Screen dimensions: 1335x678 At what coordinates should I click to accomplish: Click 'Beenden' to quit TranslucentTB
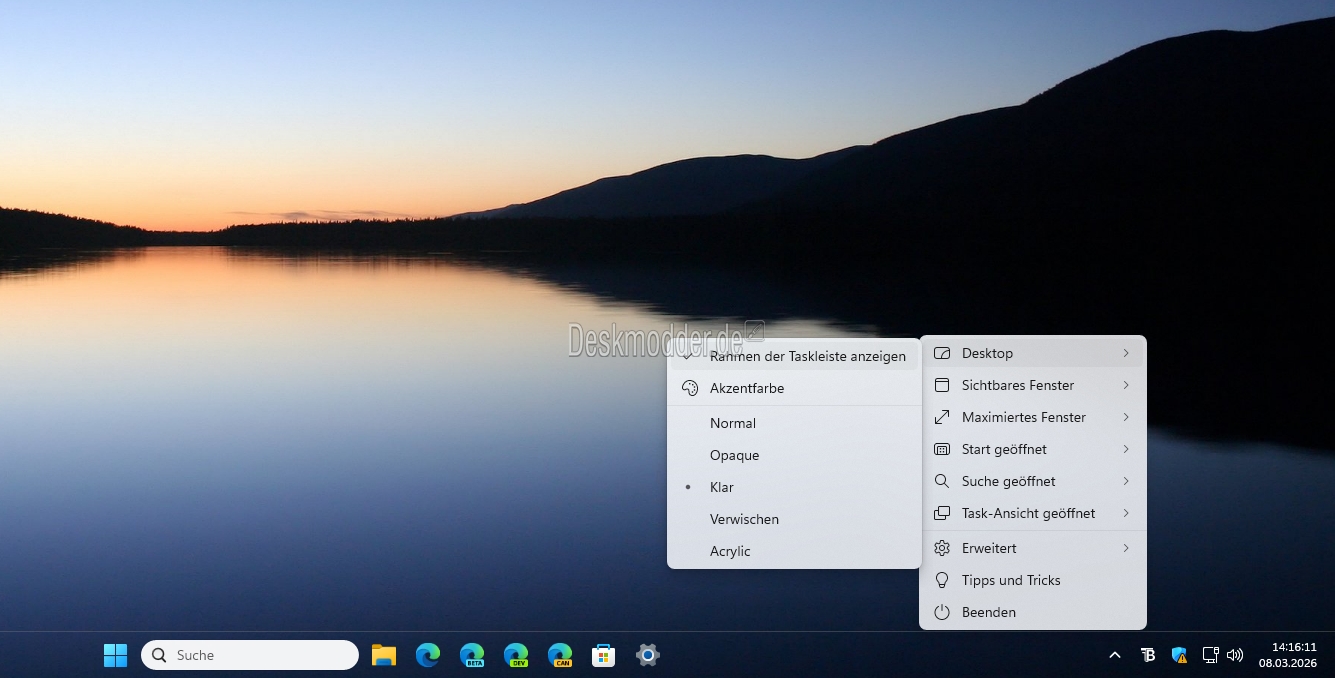click(988, 612)
